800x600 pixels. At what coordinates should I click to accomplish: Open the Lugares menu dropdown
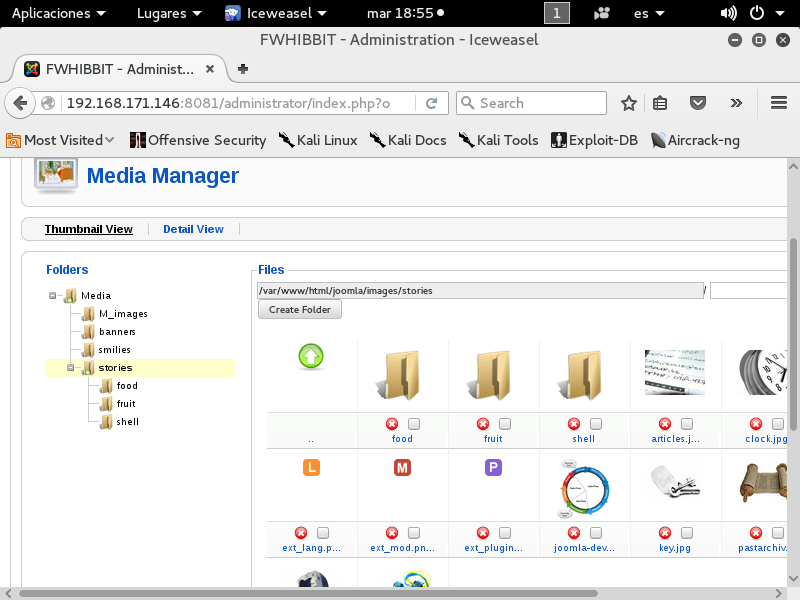pyautogui.click(x=169, y=13)
